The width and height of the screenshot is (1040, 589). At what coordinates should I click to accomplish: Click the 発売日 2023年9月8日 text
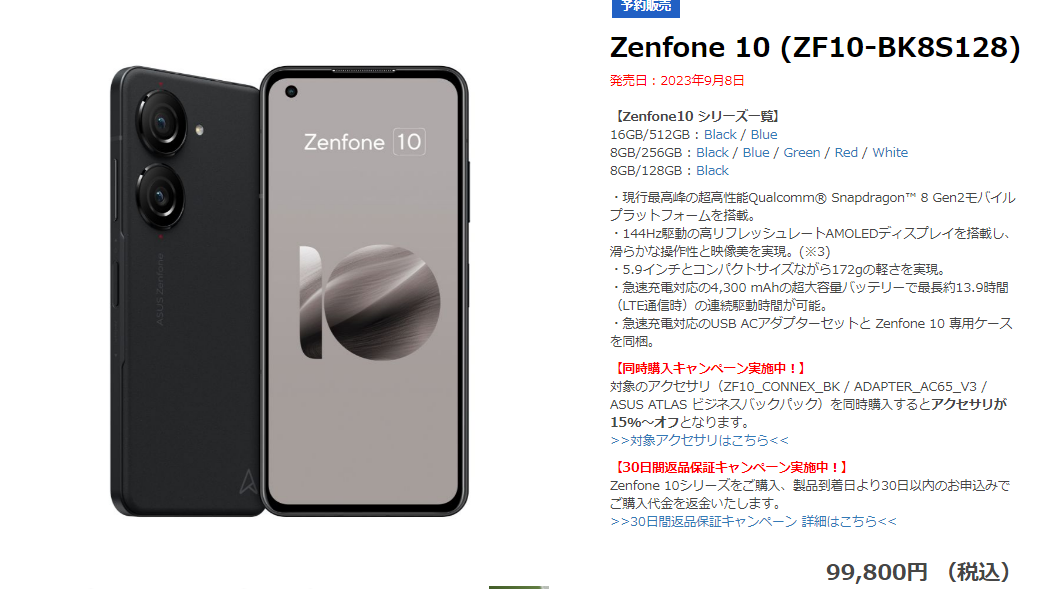[677, 81]
